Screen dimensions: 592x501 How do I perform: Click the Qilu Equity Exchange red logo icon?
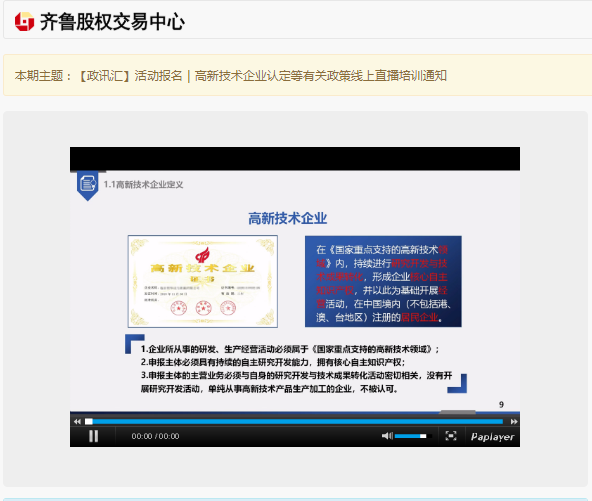click(24, 22)
